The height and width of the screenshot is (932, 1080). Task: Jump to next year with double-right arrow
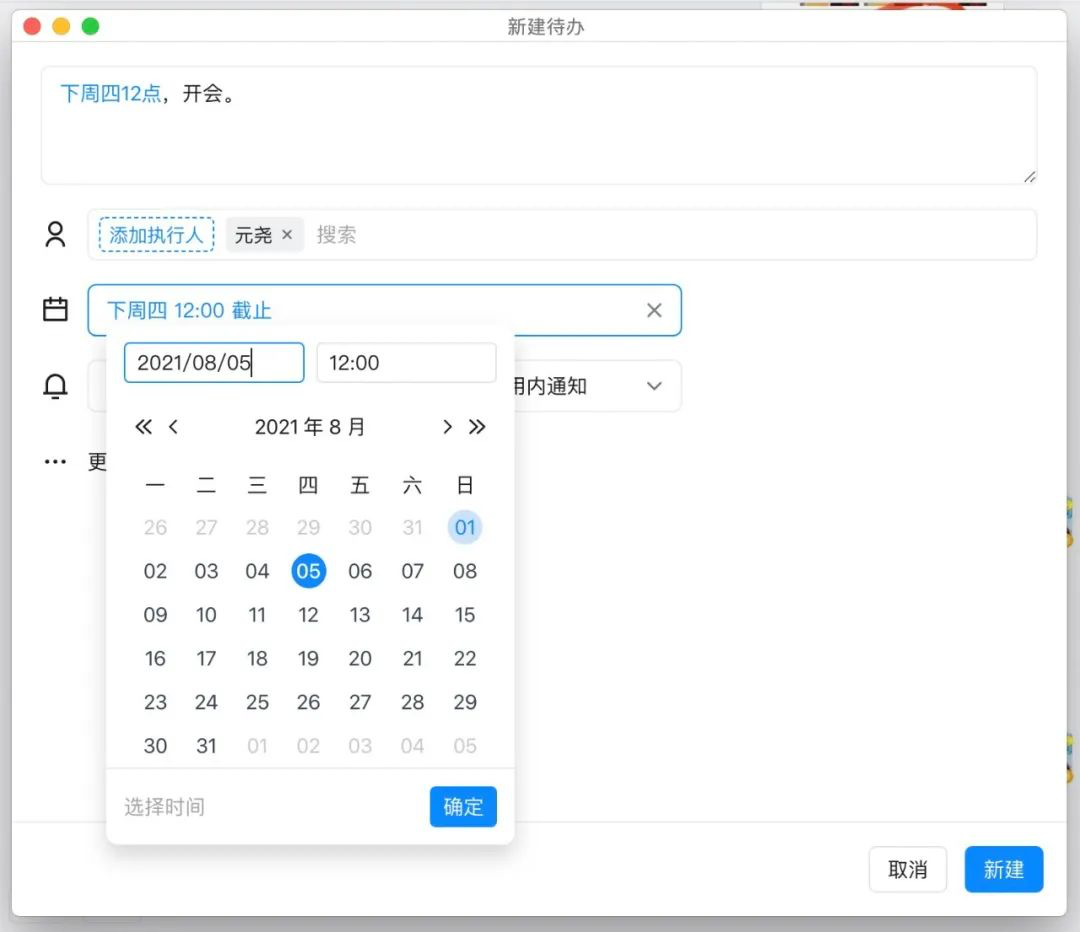[478, 427]
